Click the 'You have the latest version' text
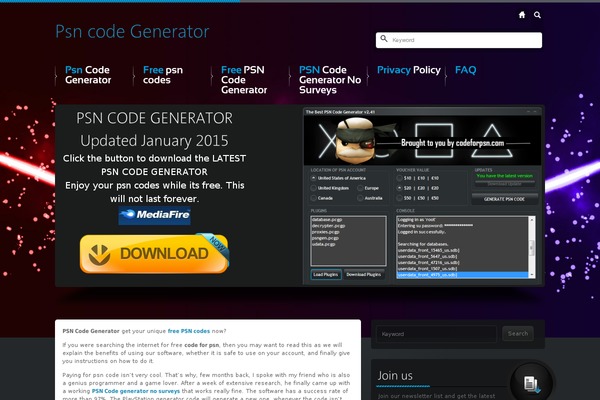Viewport: 600px width, 400px height. [504, 176]
